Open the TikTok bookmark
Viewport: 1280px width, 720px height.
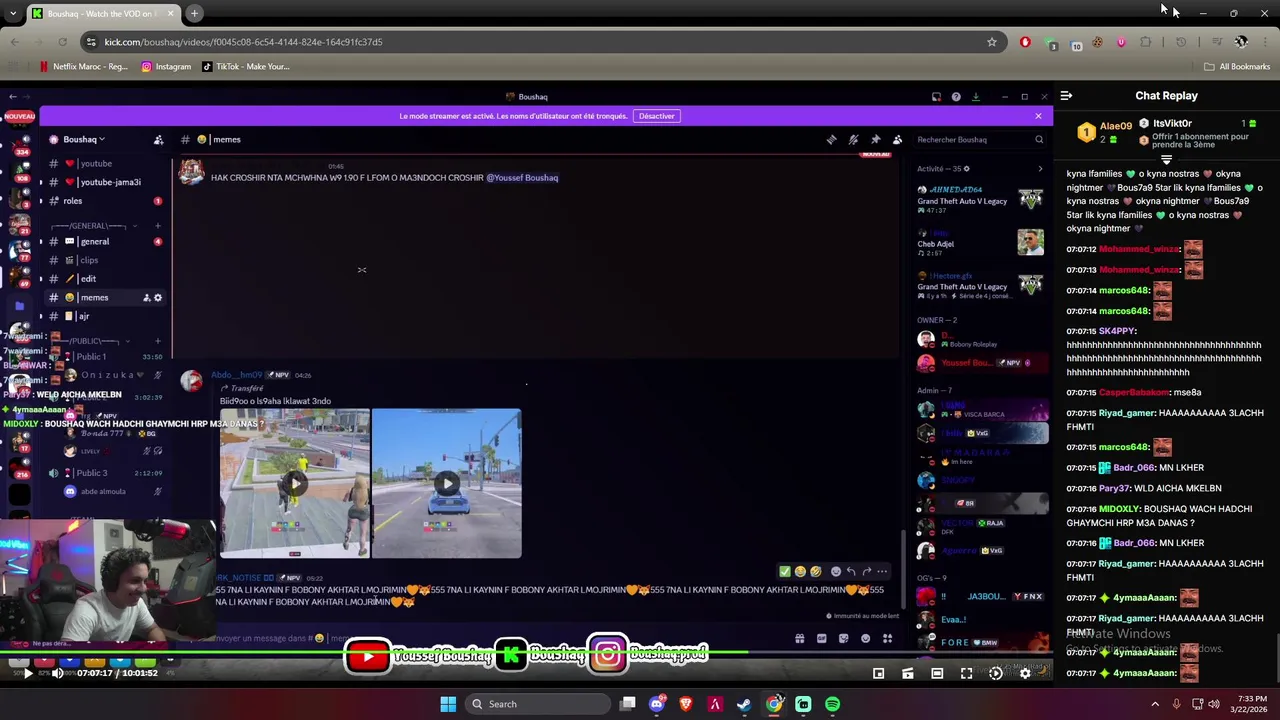point(246,67)
